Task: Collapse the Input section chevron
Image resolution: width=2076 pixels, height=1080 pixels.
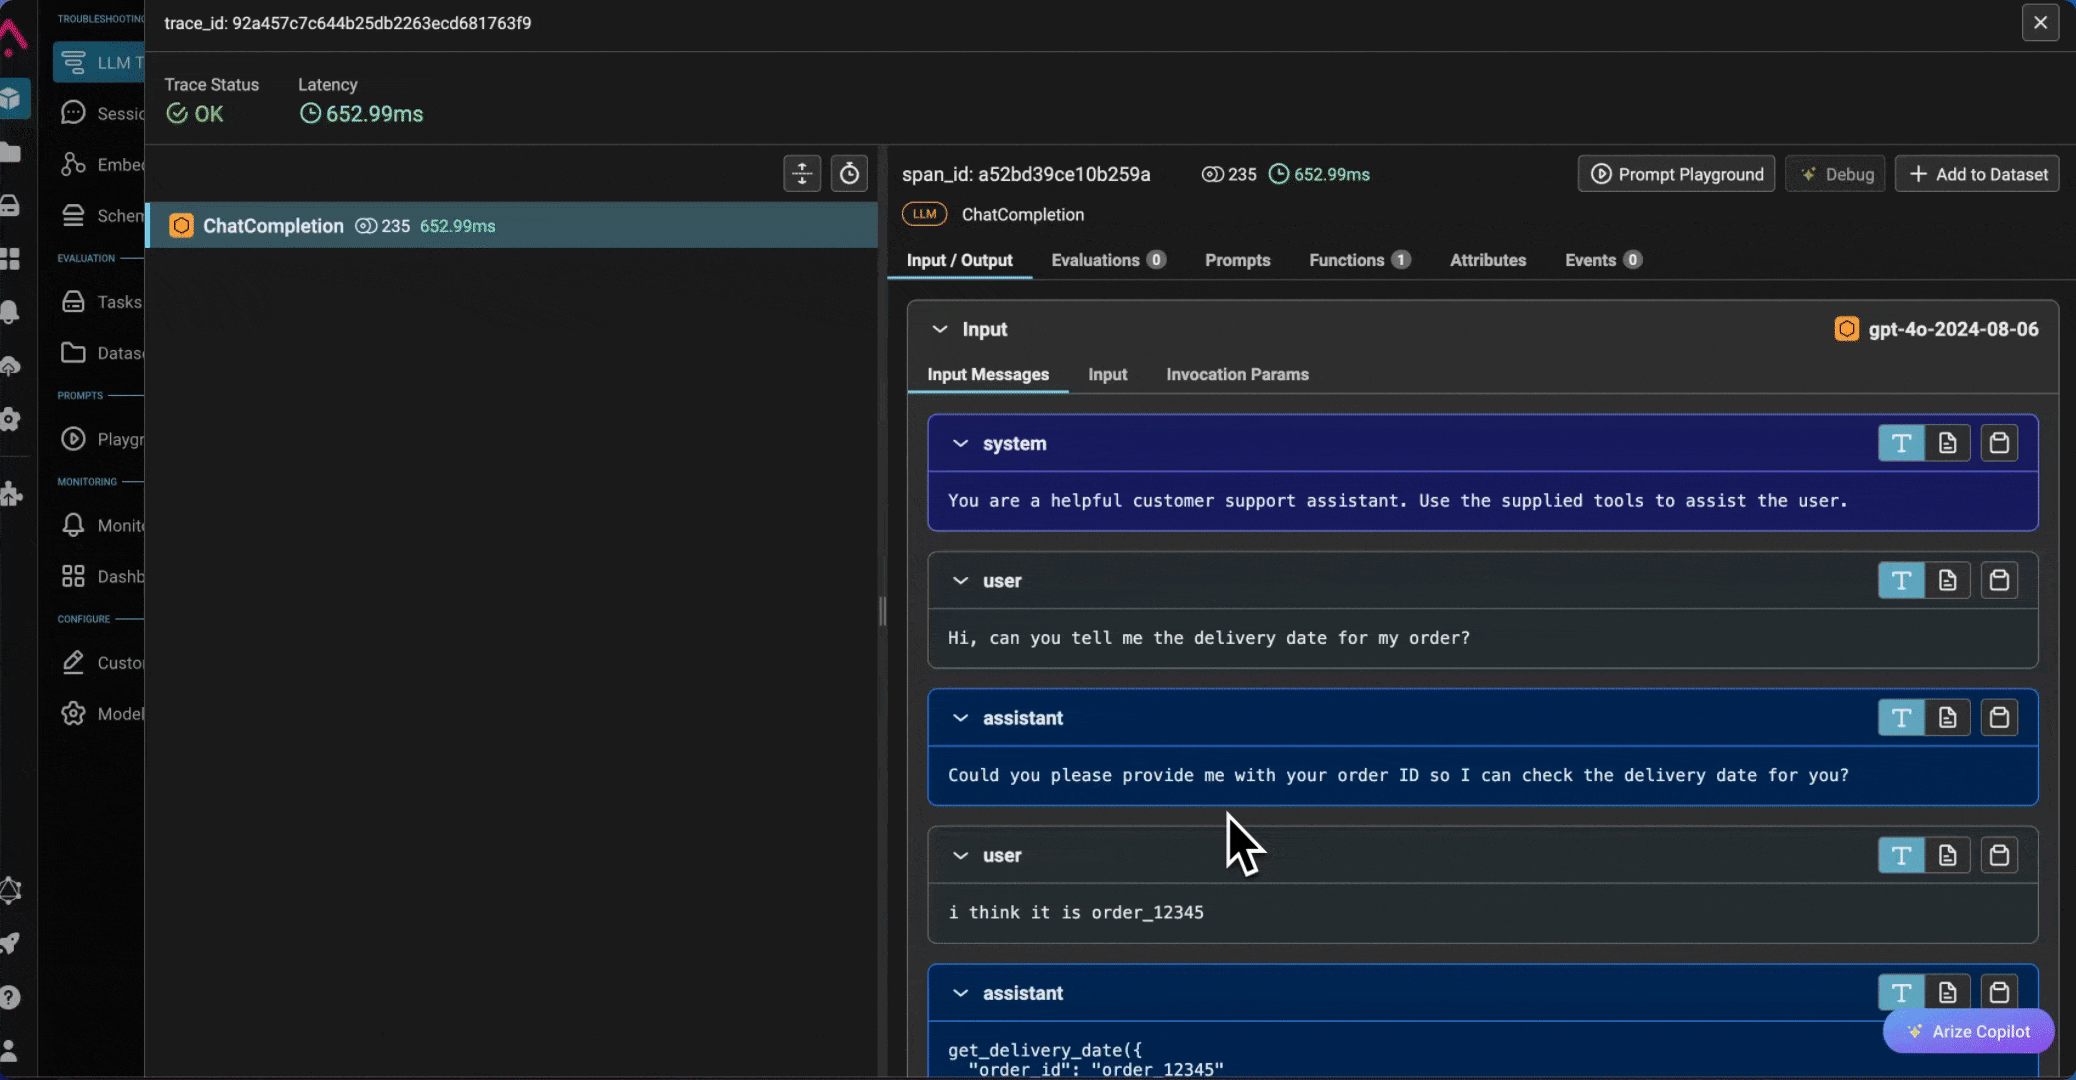Action: [x=939, y=329]
